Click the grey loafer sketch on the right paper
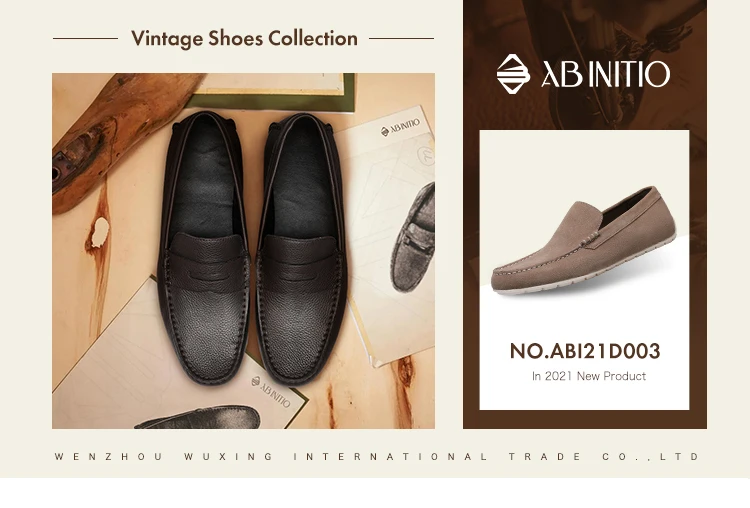Screen dimensions: 750x508 (414, 237)
